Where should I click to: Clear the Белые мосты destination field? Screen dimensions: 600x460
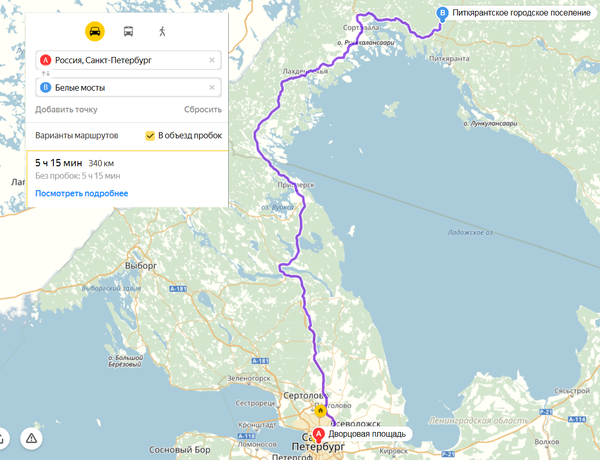click(212, 88)
